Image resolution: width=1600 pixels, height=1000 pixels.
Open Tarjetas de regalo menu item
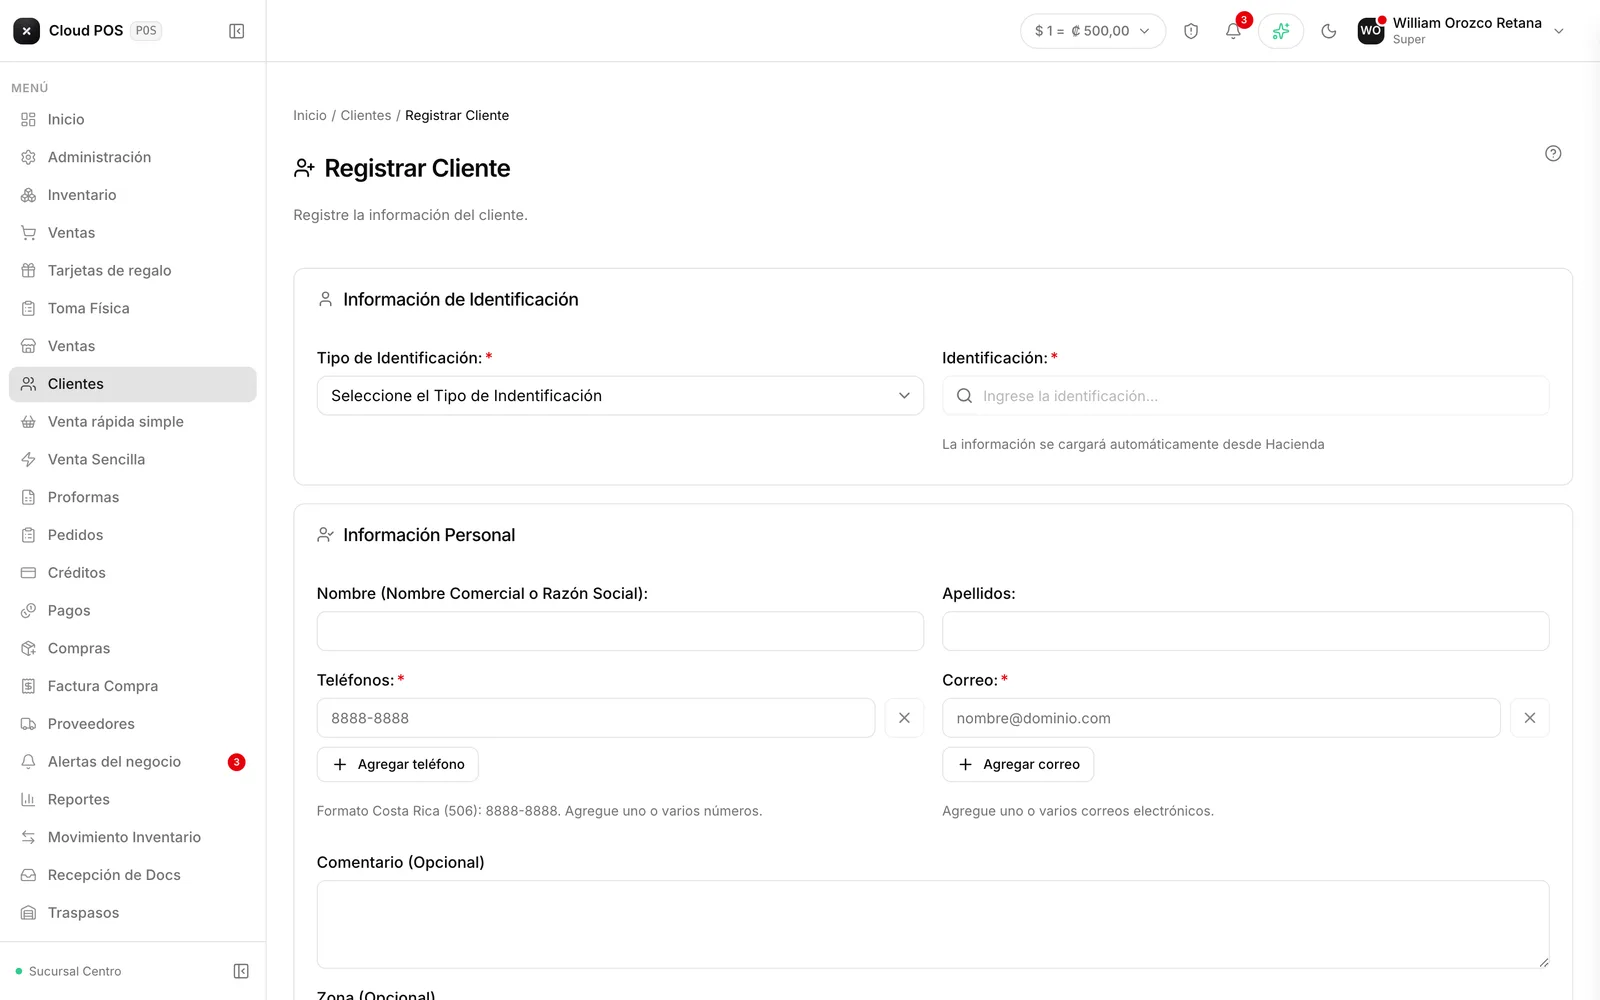click(x=133, y=270)
